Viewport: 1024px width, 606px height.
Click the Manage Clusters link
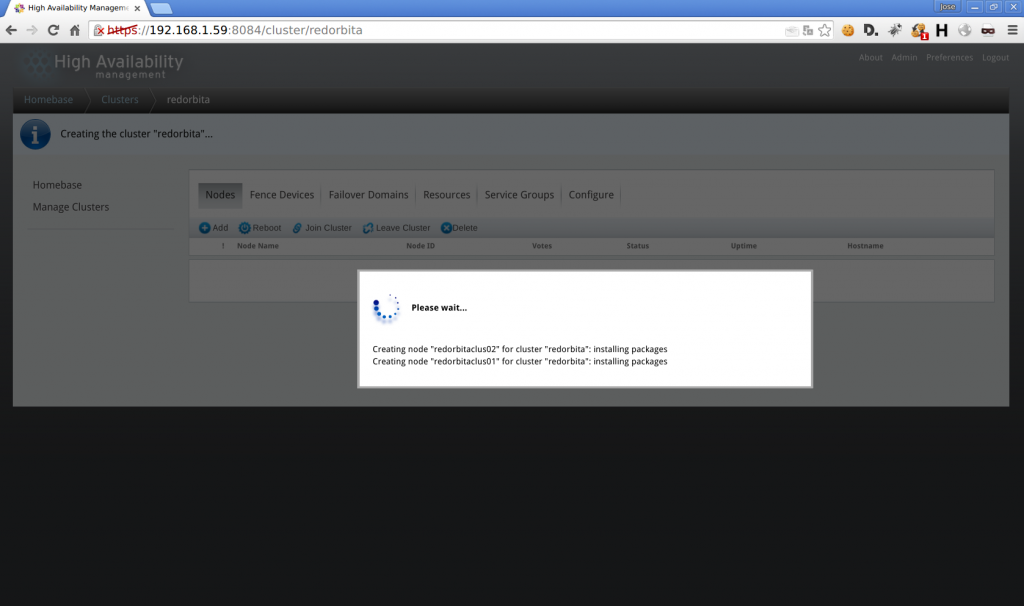(73, 207)
